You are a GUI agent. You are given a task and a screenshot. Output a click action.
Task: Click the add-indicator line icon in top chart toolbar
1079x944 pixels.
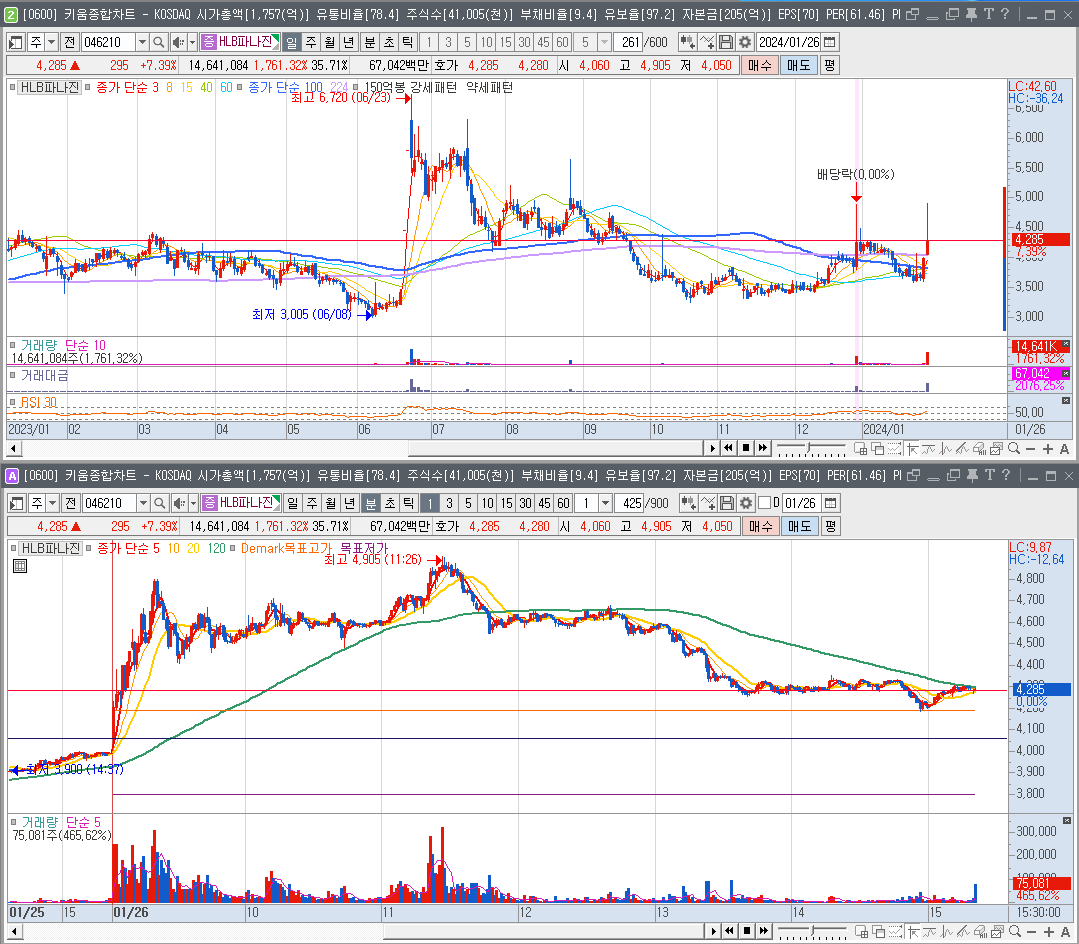click(707, 43)
